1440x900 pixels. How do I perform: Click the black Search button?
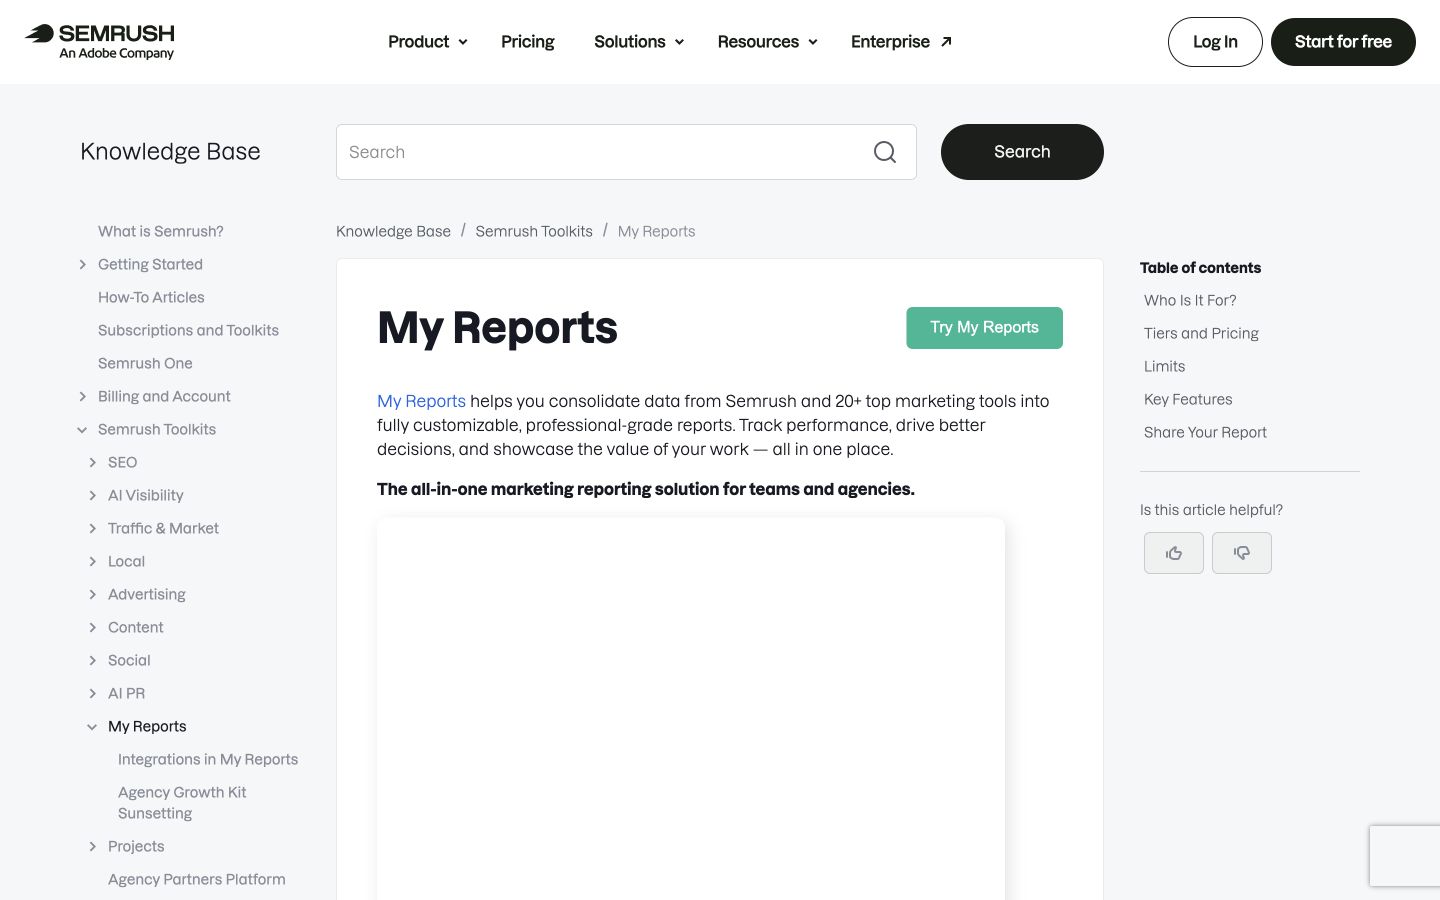pos(1022,152)
